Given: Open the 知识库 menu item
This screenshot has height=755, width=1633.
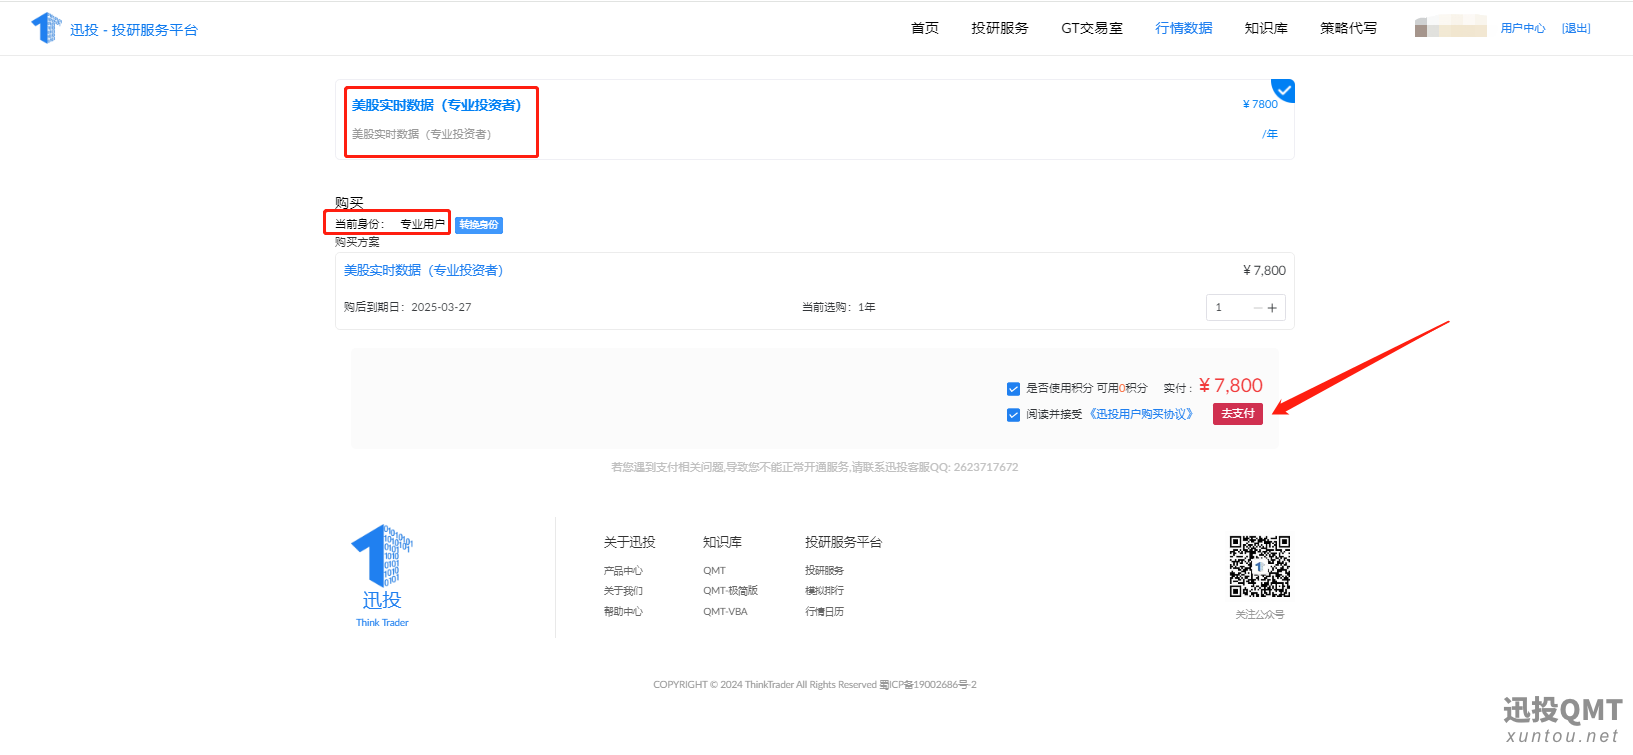Looking at the screenshot, I should point(1266,28).
